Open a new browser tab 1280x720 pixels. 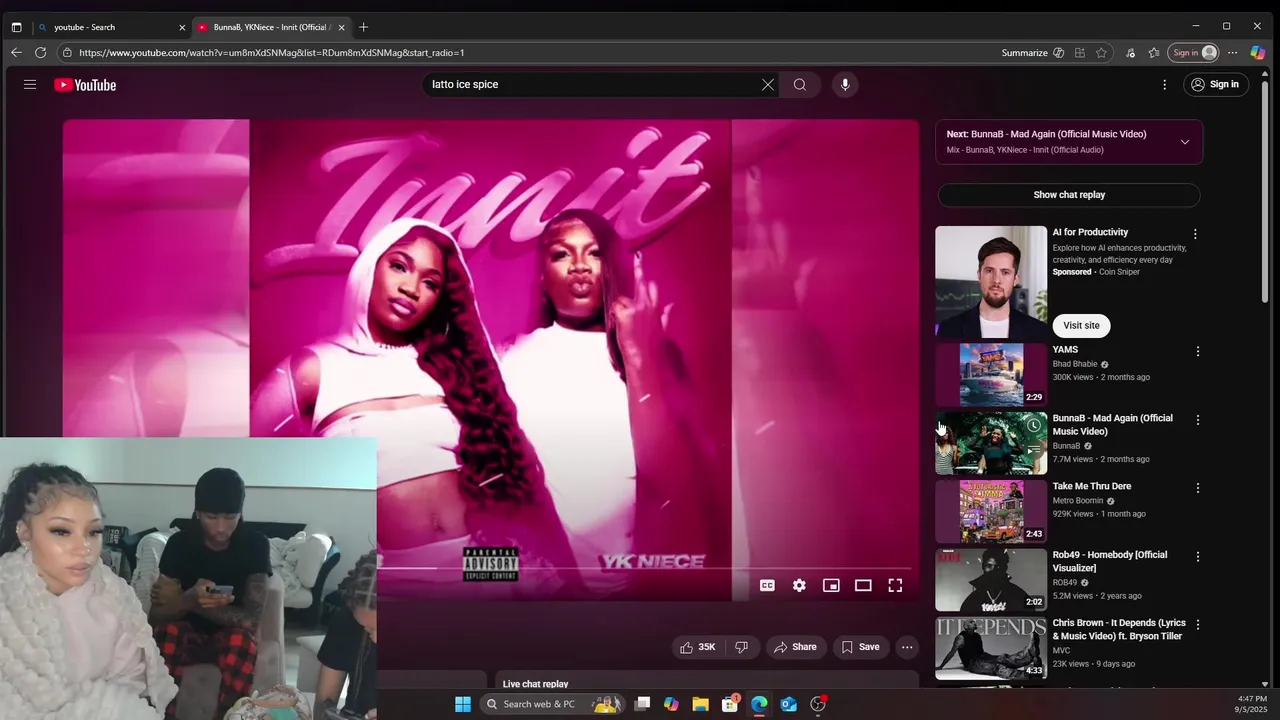coord(364,27)
